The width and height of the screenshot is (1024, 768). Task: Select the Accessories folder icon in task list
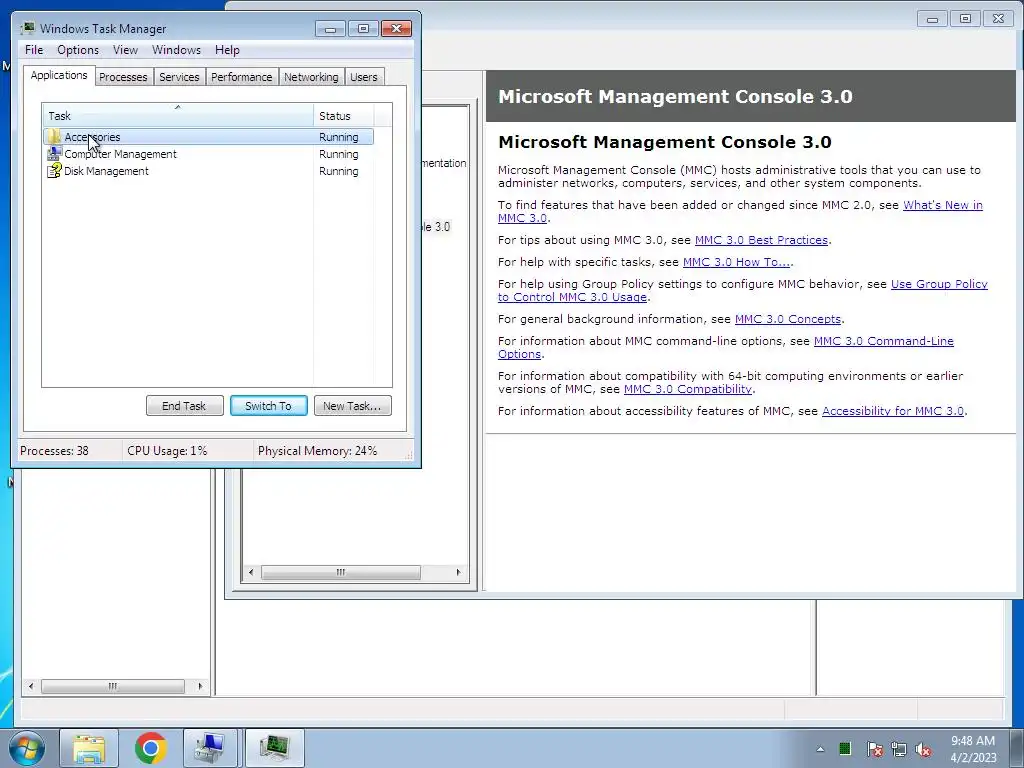[x=54, y=137]
